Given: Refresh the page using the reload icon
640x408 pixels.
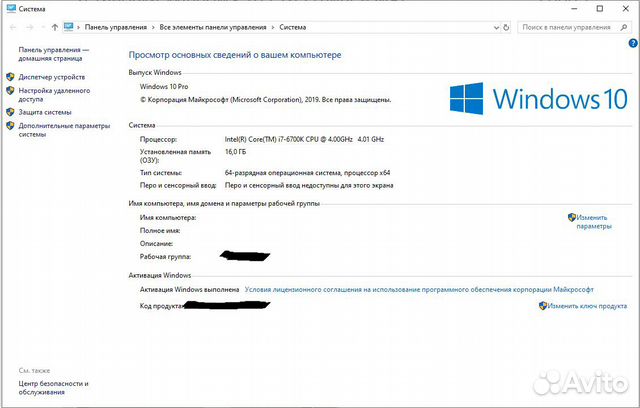Looking at the screenshot, I should click(x=506, y=27).
